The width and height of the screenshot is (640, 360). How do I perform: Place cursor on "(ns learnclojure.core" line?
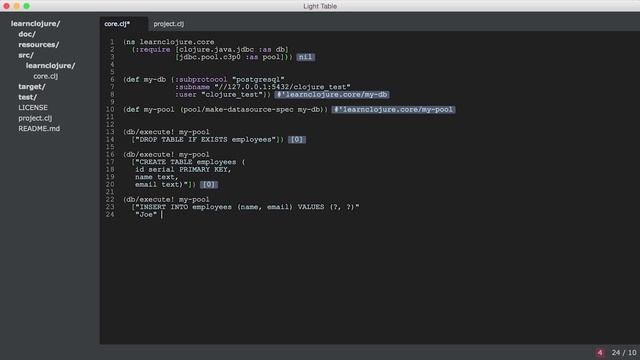169,42
